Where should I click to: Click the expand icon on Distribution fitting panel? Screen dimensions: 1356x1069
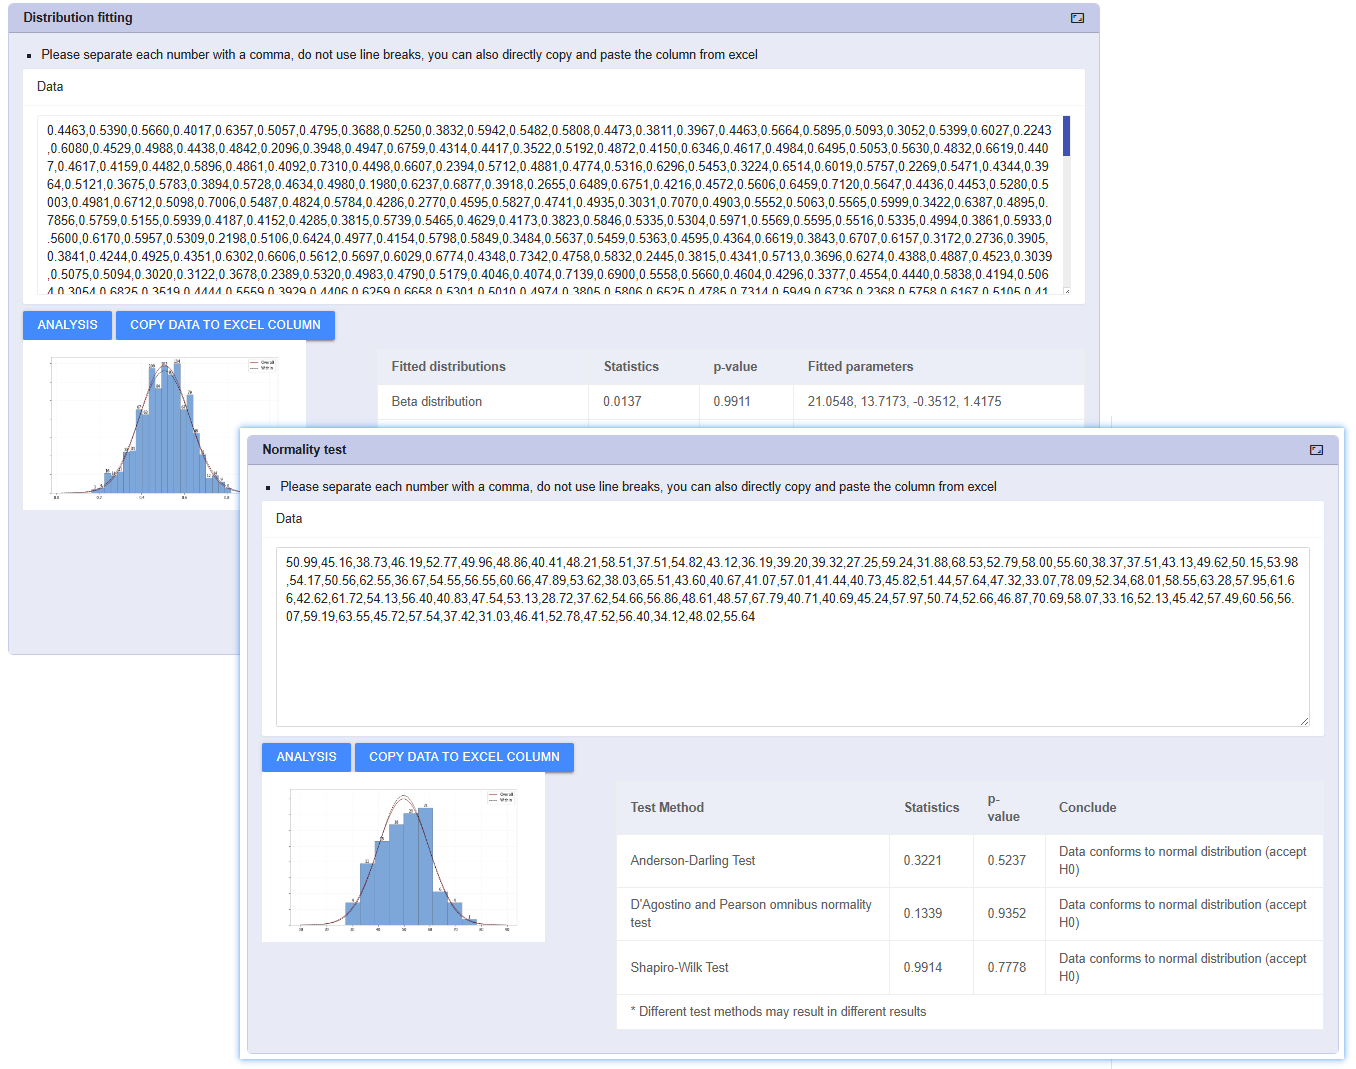[1077, 17]
